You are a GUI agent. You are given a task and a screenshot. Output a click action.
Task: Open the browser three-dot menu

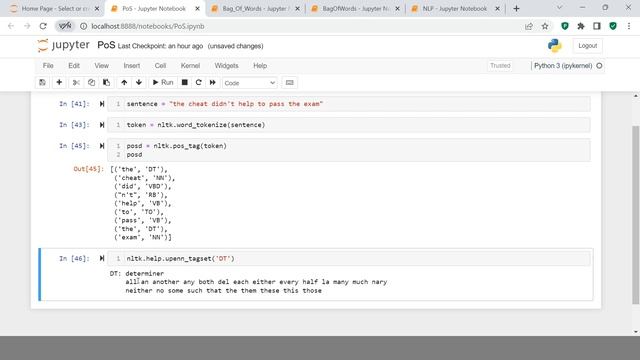point(629,26)
